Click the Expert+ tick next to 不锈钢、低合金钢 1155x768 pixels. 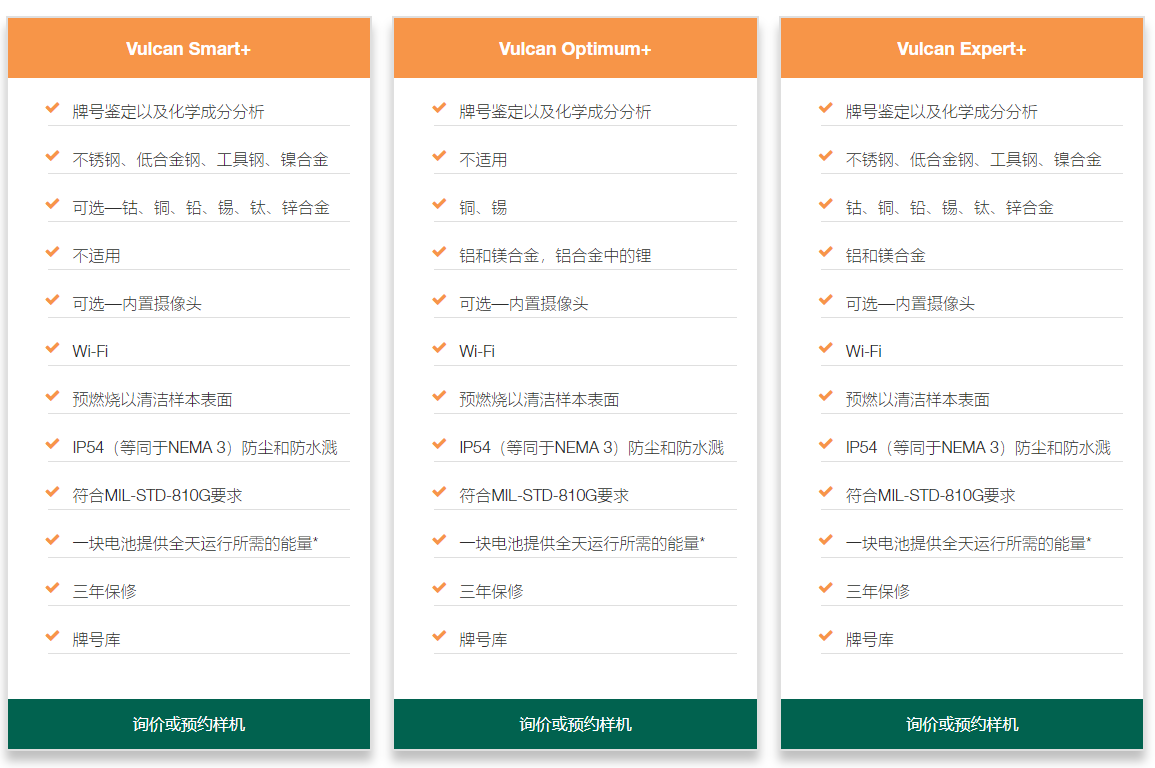point(826,156)
